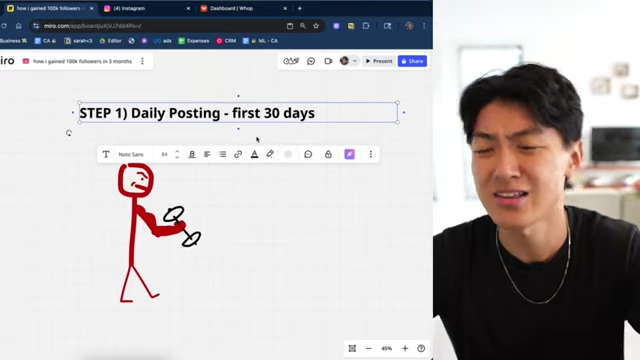Go to the browser home page
Image resolution: width=640 pixels, height=360 pixels.
[18, 26]
